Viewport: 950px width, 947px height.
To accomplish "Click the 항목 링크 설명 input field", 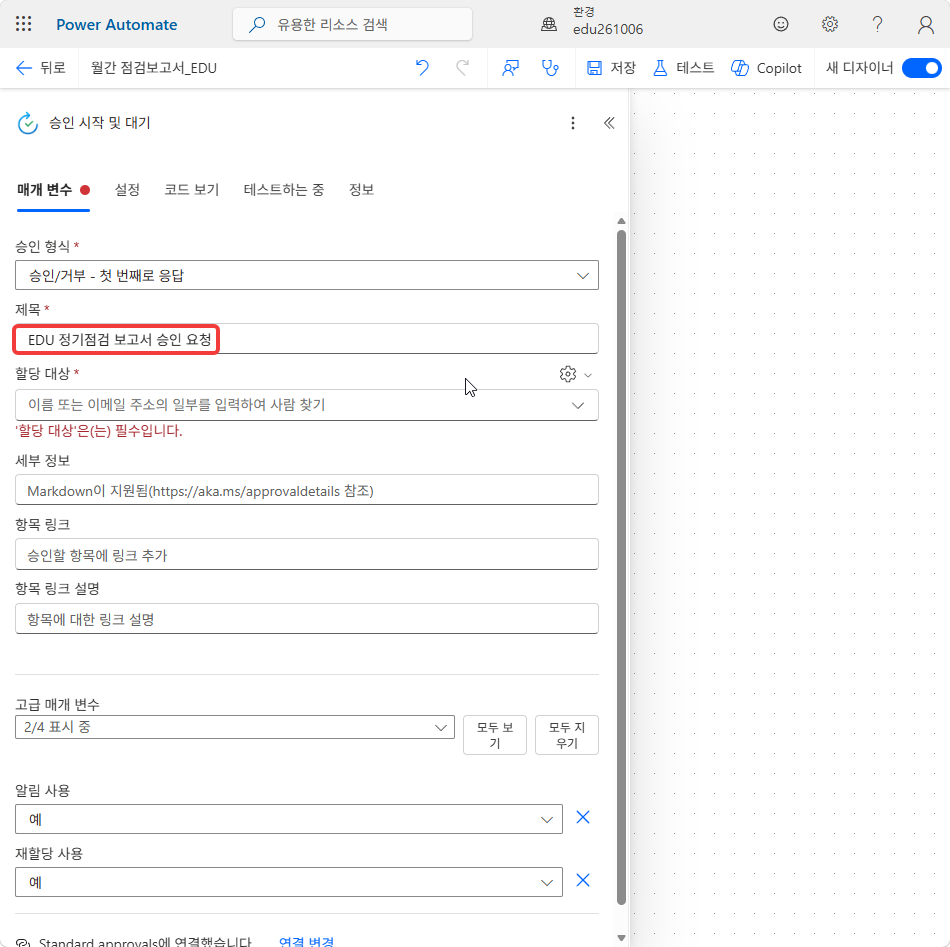I will [307, 619].
